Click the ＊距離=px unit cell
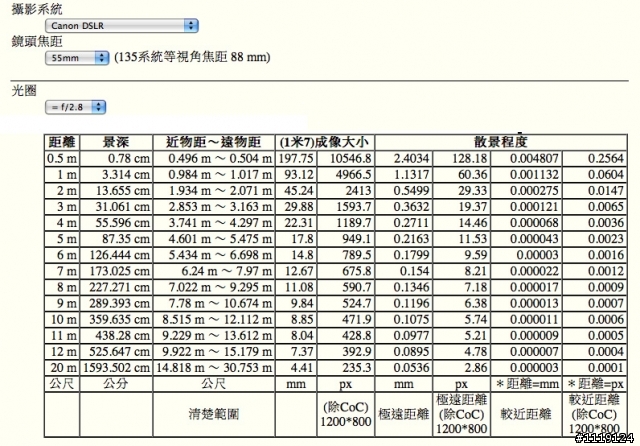Image resolution: width=640 pixels, height=446 pixels. click(x=594, y=384)
